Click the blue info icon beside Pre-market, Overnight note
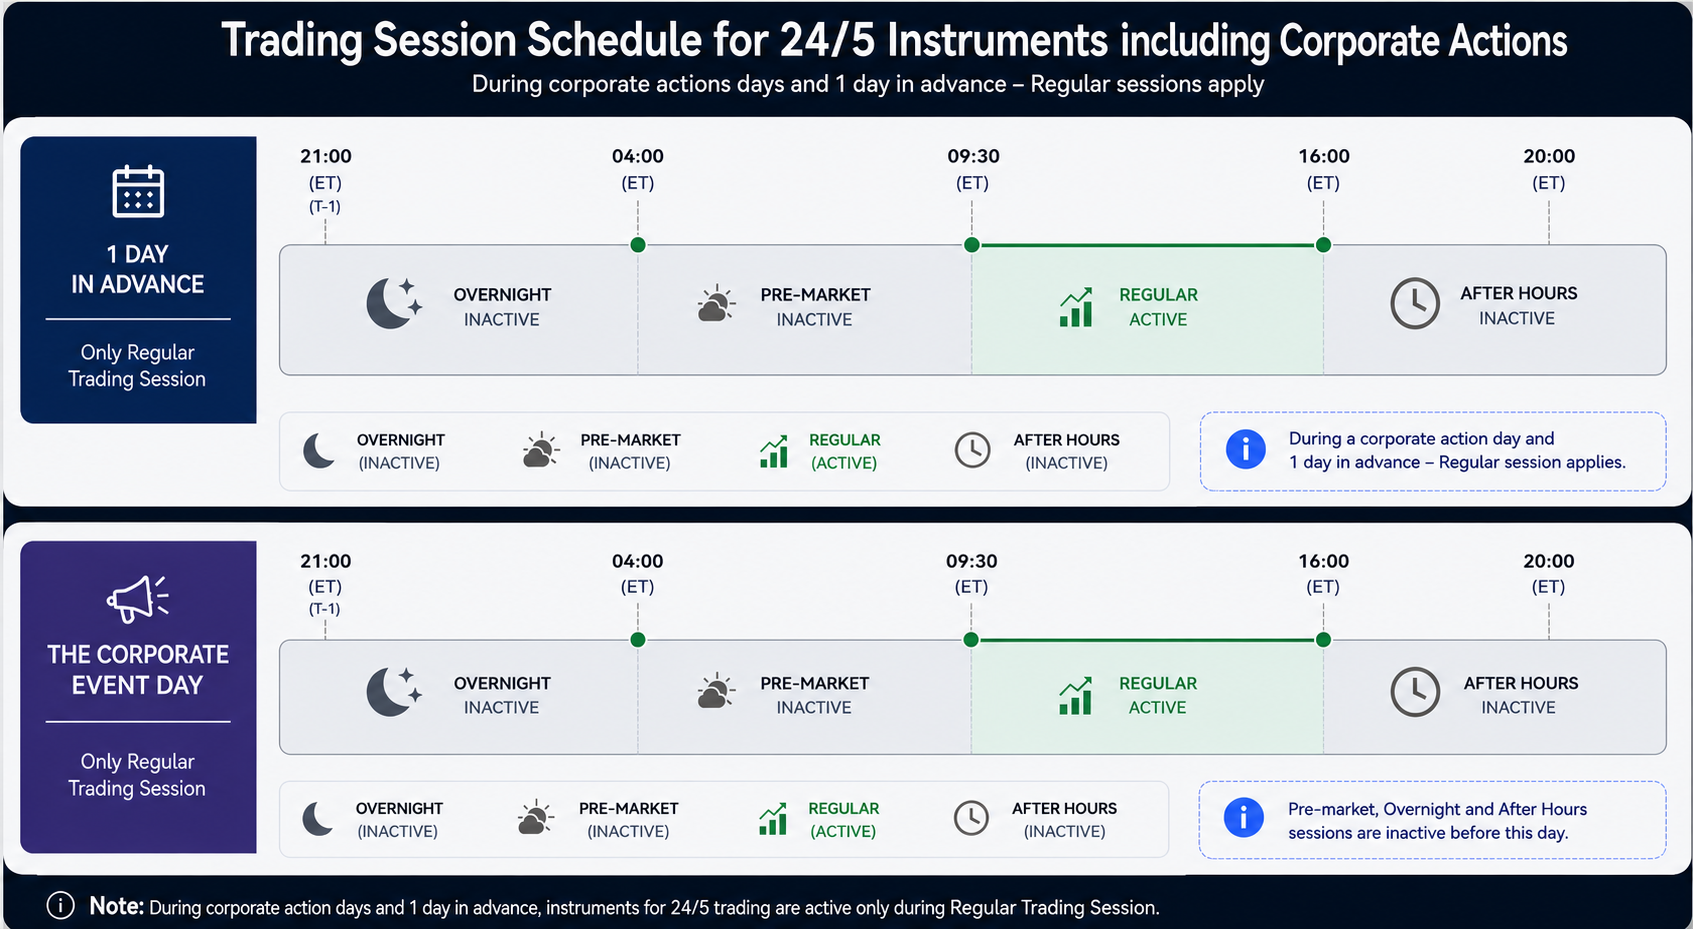 [1243, 819]
